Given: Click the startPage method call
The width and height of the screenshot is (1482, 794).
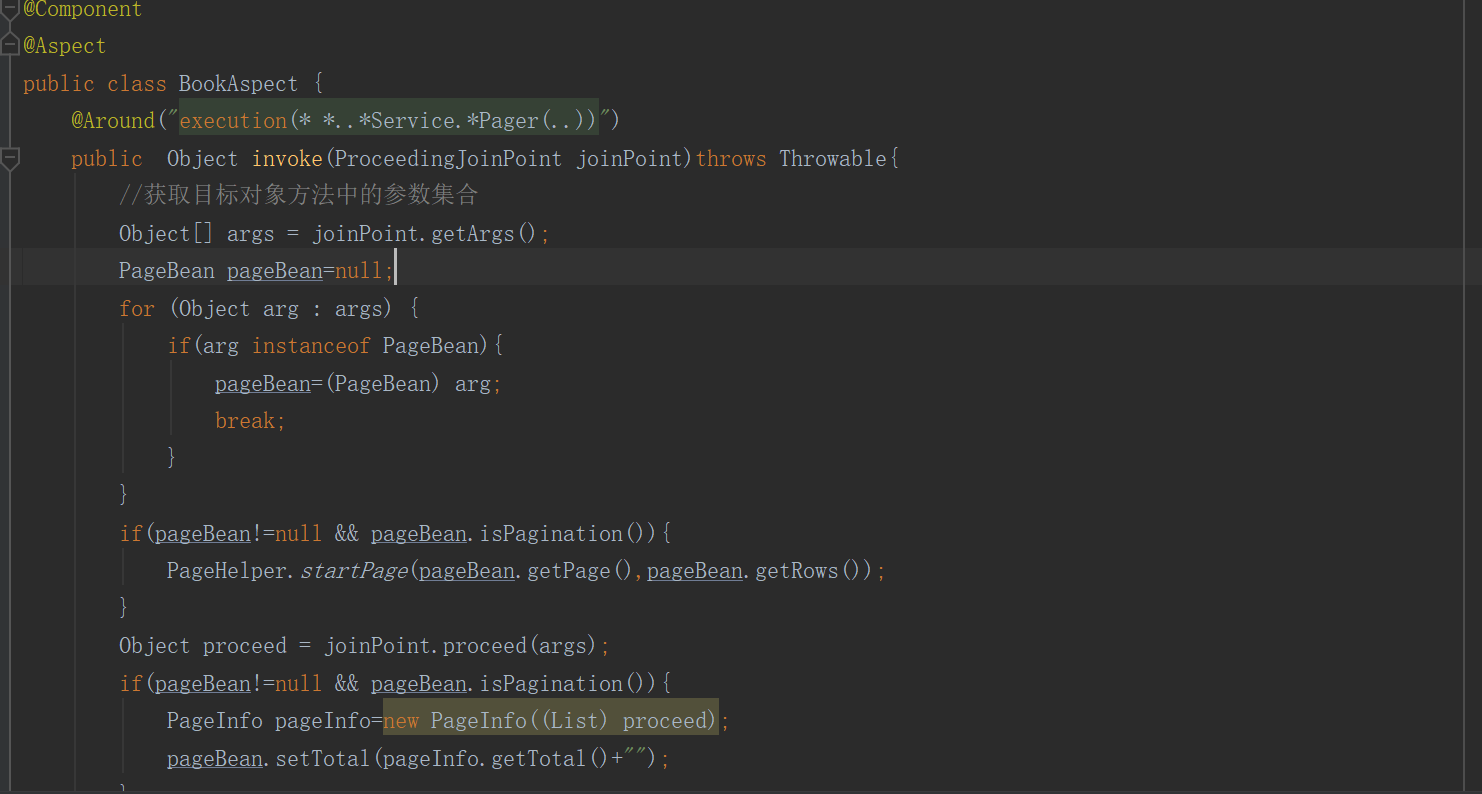Looking at the screenshot, I should pos(354,571).
